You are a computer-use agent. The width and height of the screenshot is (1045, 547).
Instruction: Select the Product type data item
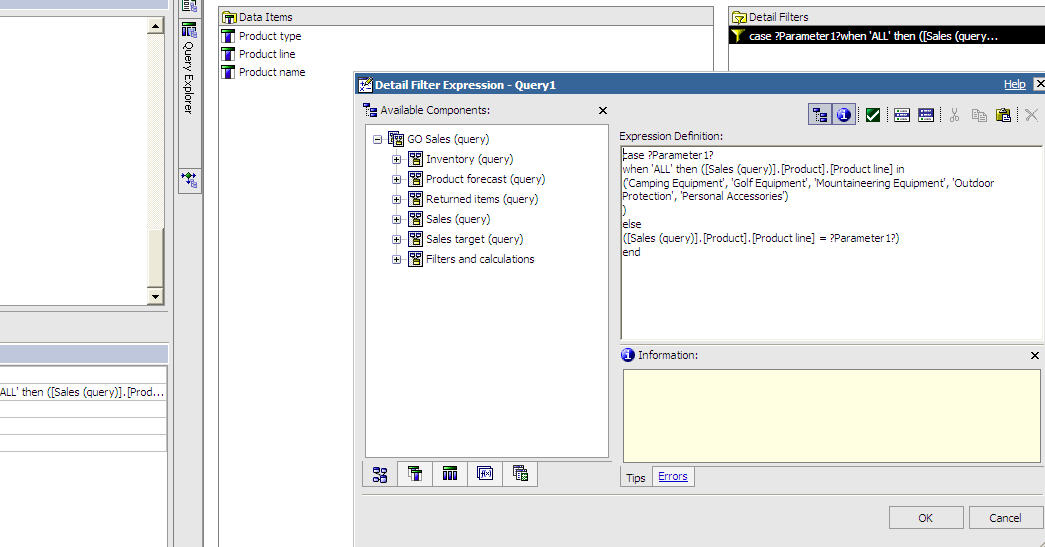269,36
